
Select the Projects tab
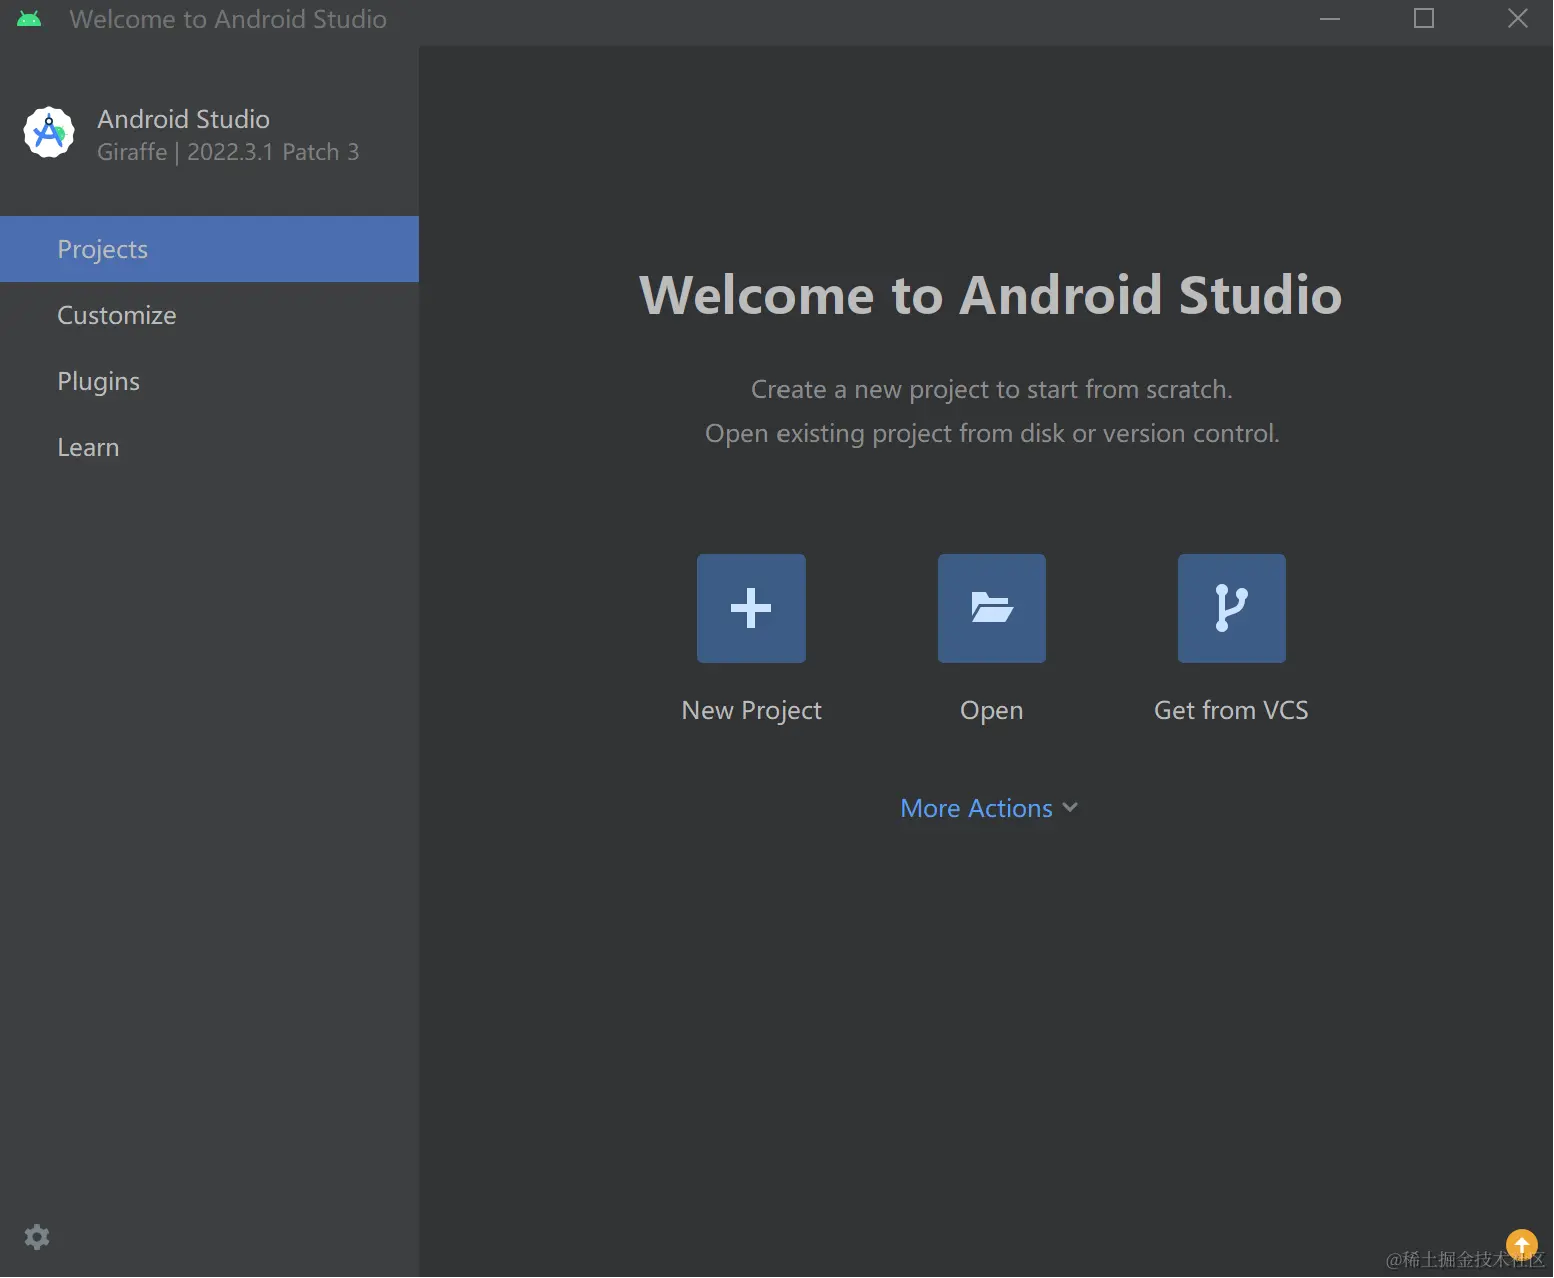click(x=209, y=249)
